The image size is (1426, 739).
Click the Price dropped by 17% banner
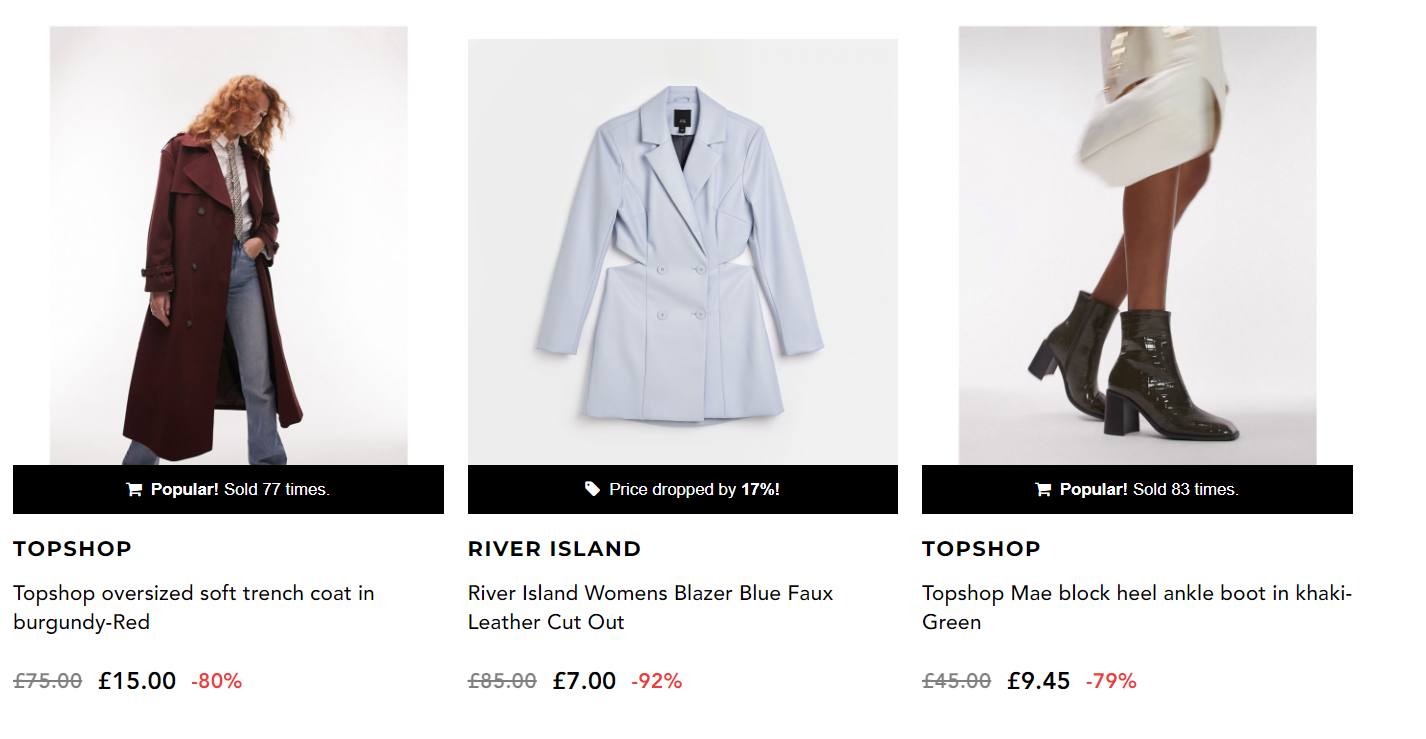tap(683, 490)
